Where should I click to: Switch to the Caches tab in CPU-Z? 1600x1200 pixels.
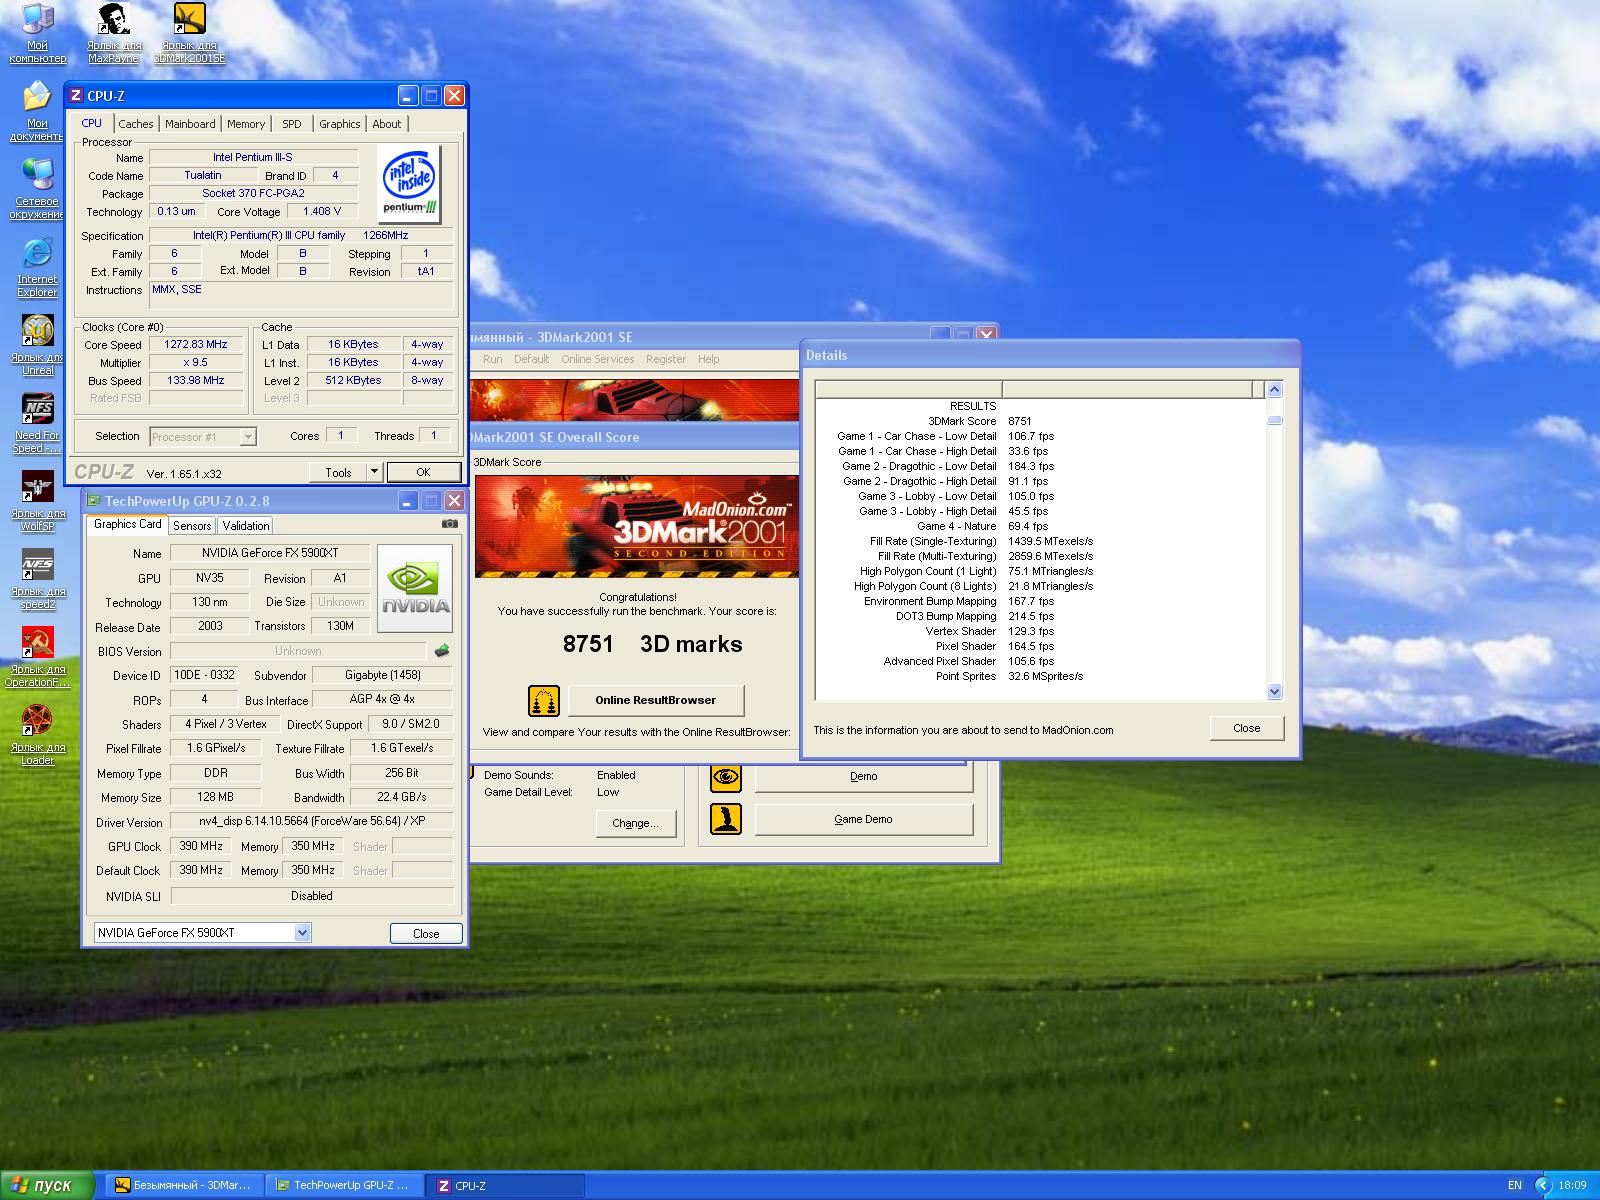(x=136, y=124)
